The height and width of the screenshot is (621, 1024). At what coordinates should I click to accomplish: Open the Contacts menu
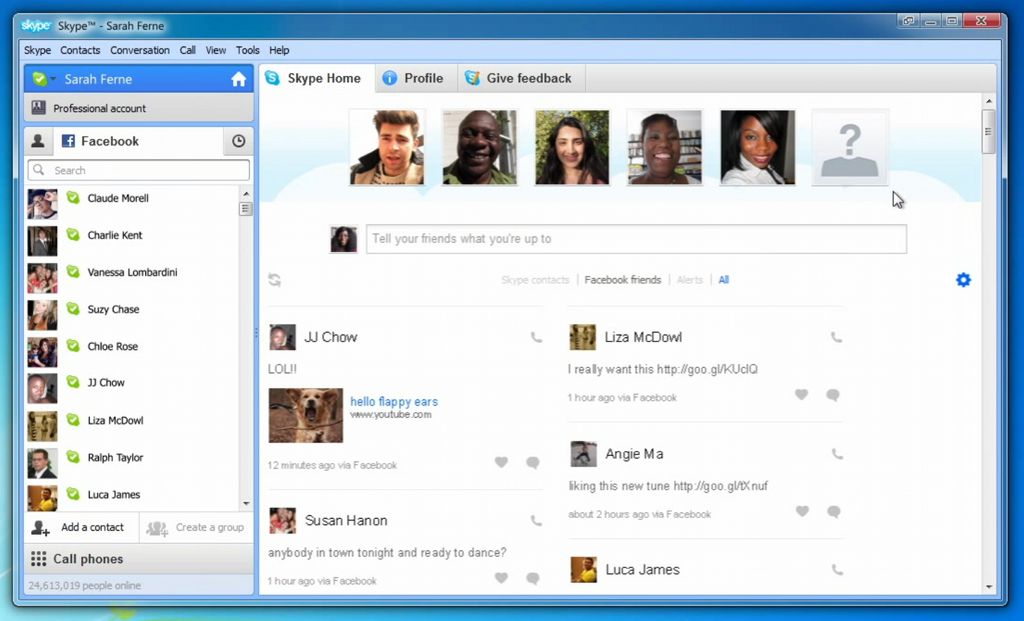point(80,50)
